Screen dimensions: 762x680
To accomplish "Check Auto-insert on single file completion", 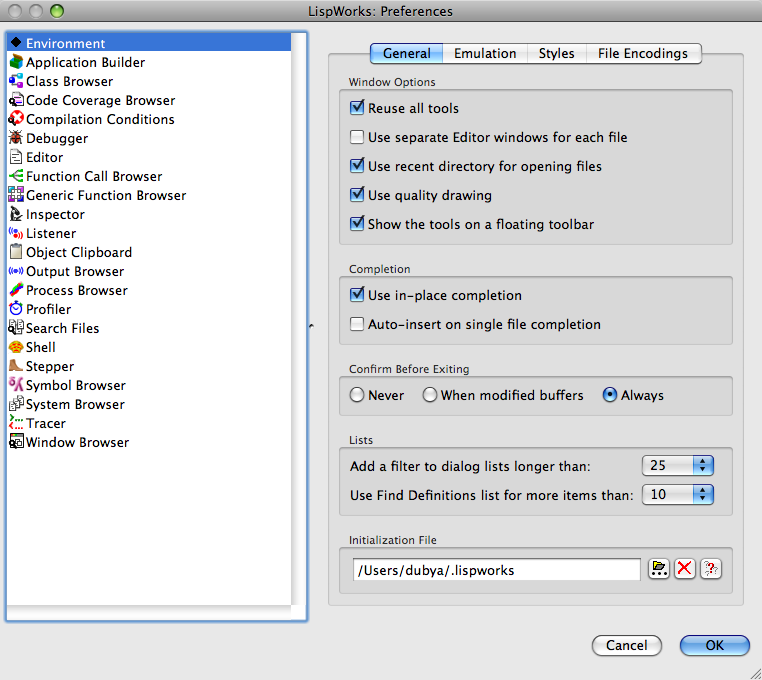I will (x=357, y=324).
